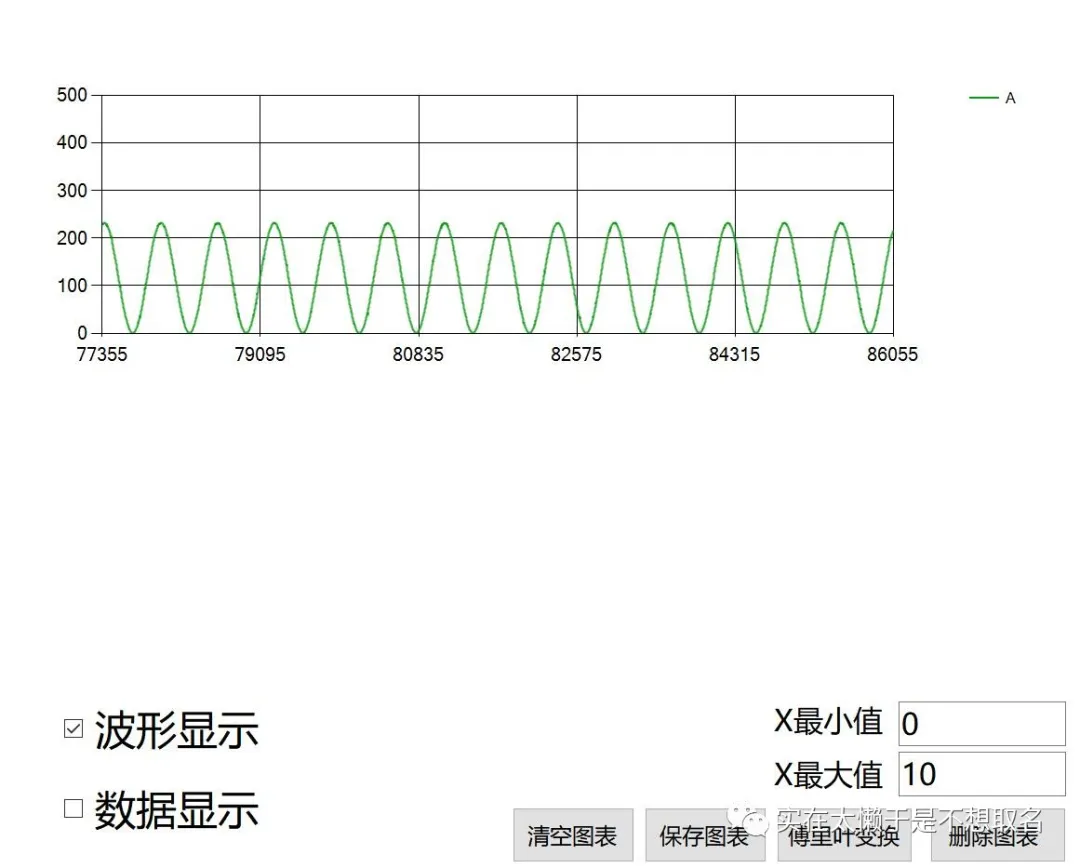Select the x-axis label 80835
The height and width of the screenshot is (868, 1080).
[x=418, y=355]
